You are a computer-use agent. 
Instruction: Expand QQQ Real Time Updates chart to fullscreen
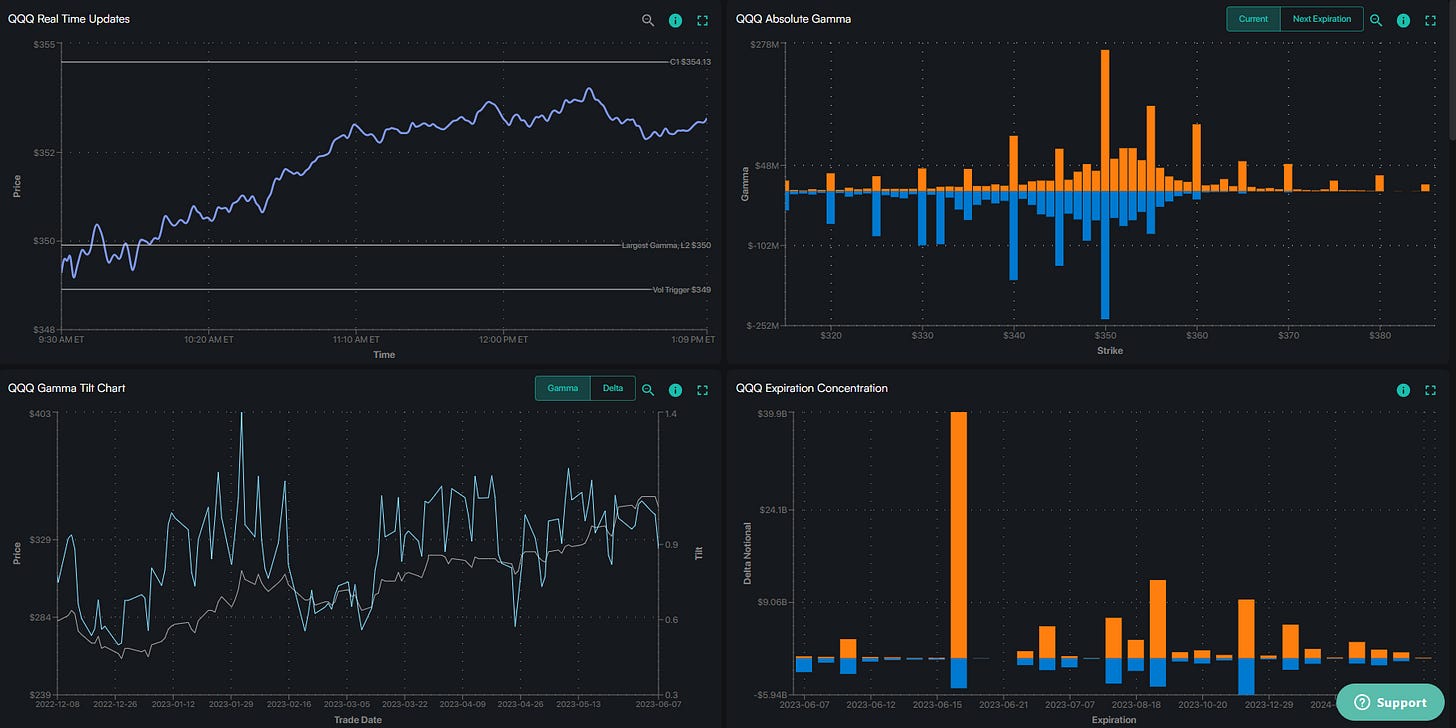[702, 20]
